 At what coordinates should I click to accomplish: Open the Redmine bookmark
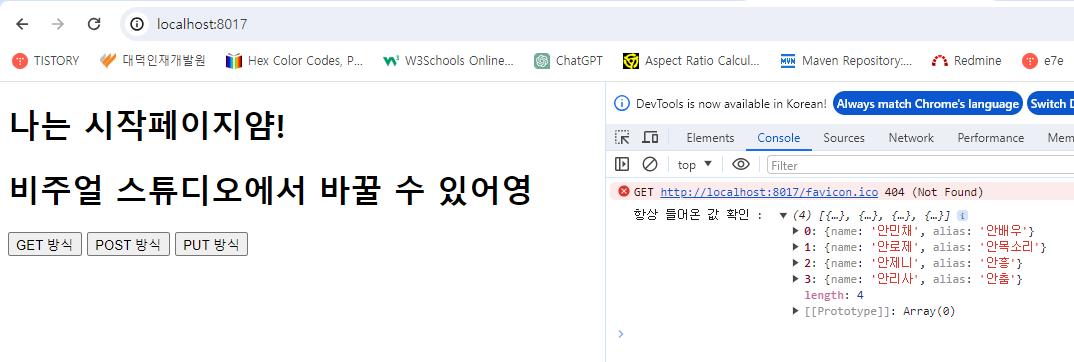(x=966, y=61)
